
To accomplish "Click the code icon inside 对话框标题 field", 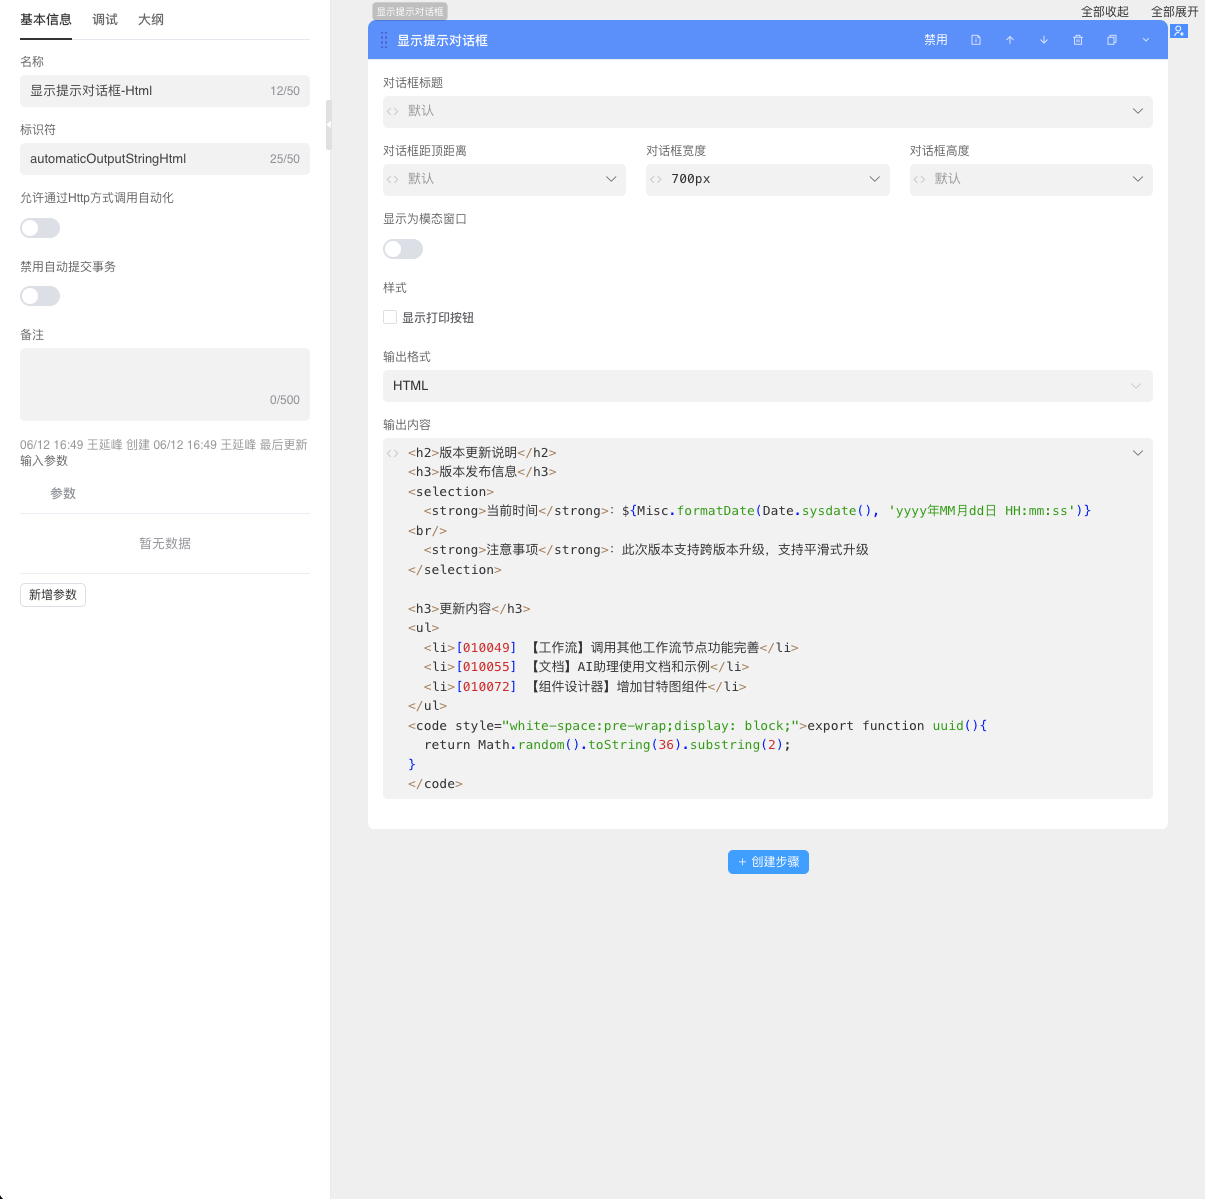I will click(393, 112).
